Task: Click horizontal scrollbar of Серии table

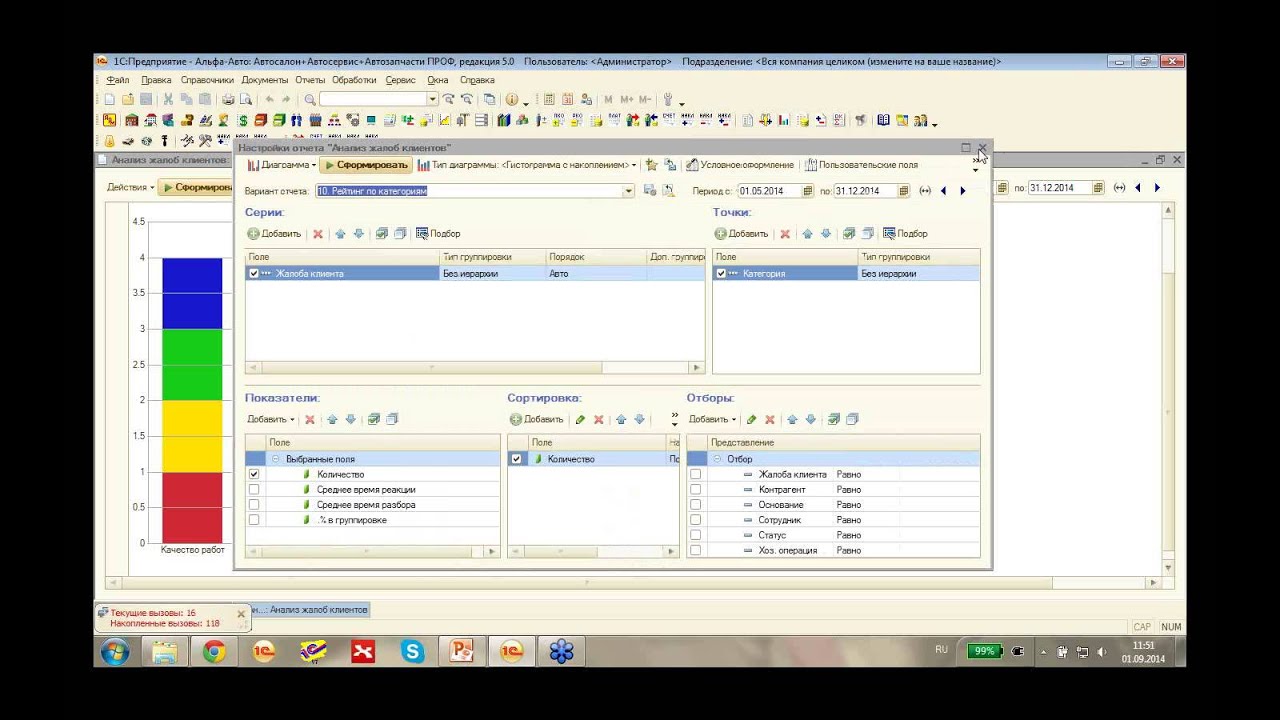Action: pos(475,368)
